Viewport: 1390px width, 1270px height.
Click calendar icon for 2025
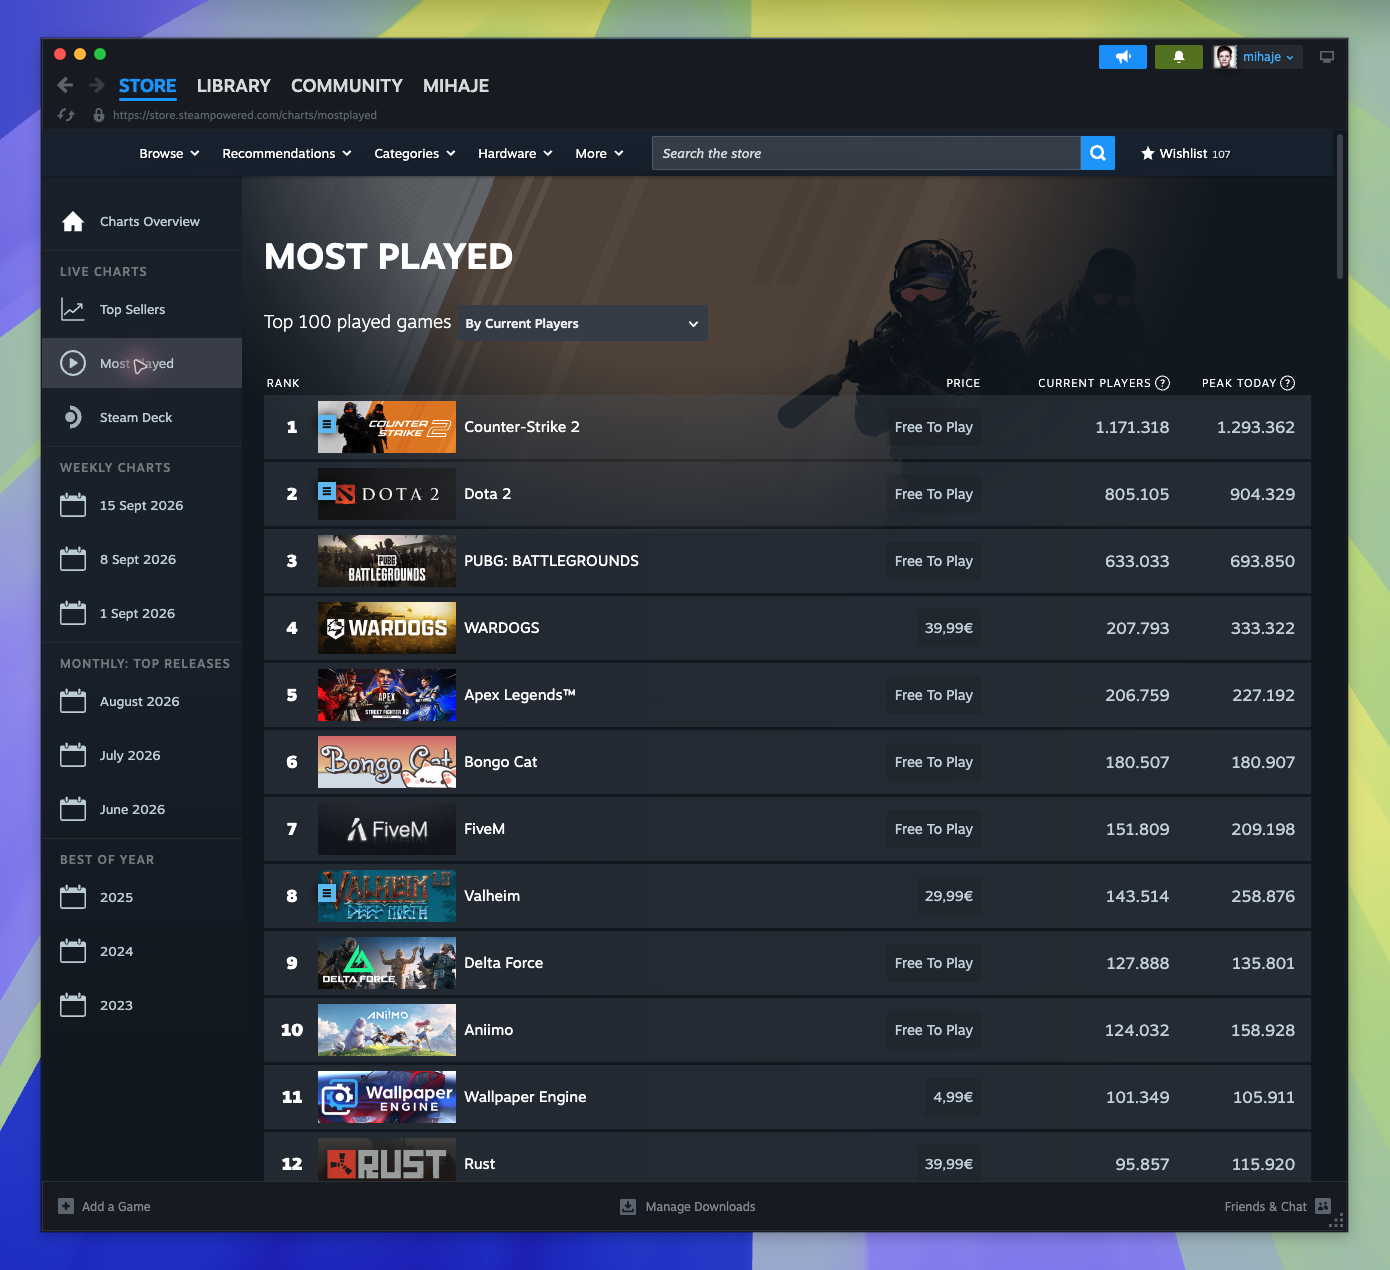point(73,897)
